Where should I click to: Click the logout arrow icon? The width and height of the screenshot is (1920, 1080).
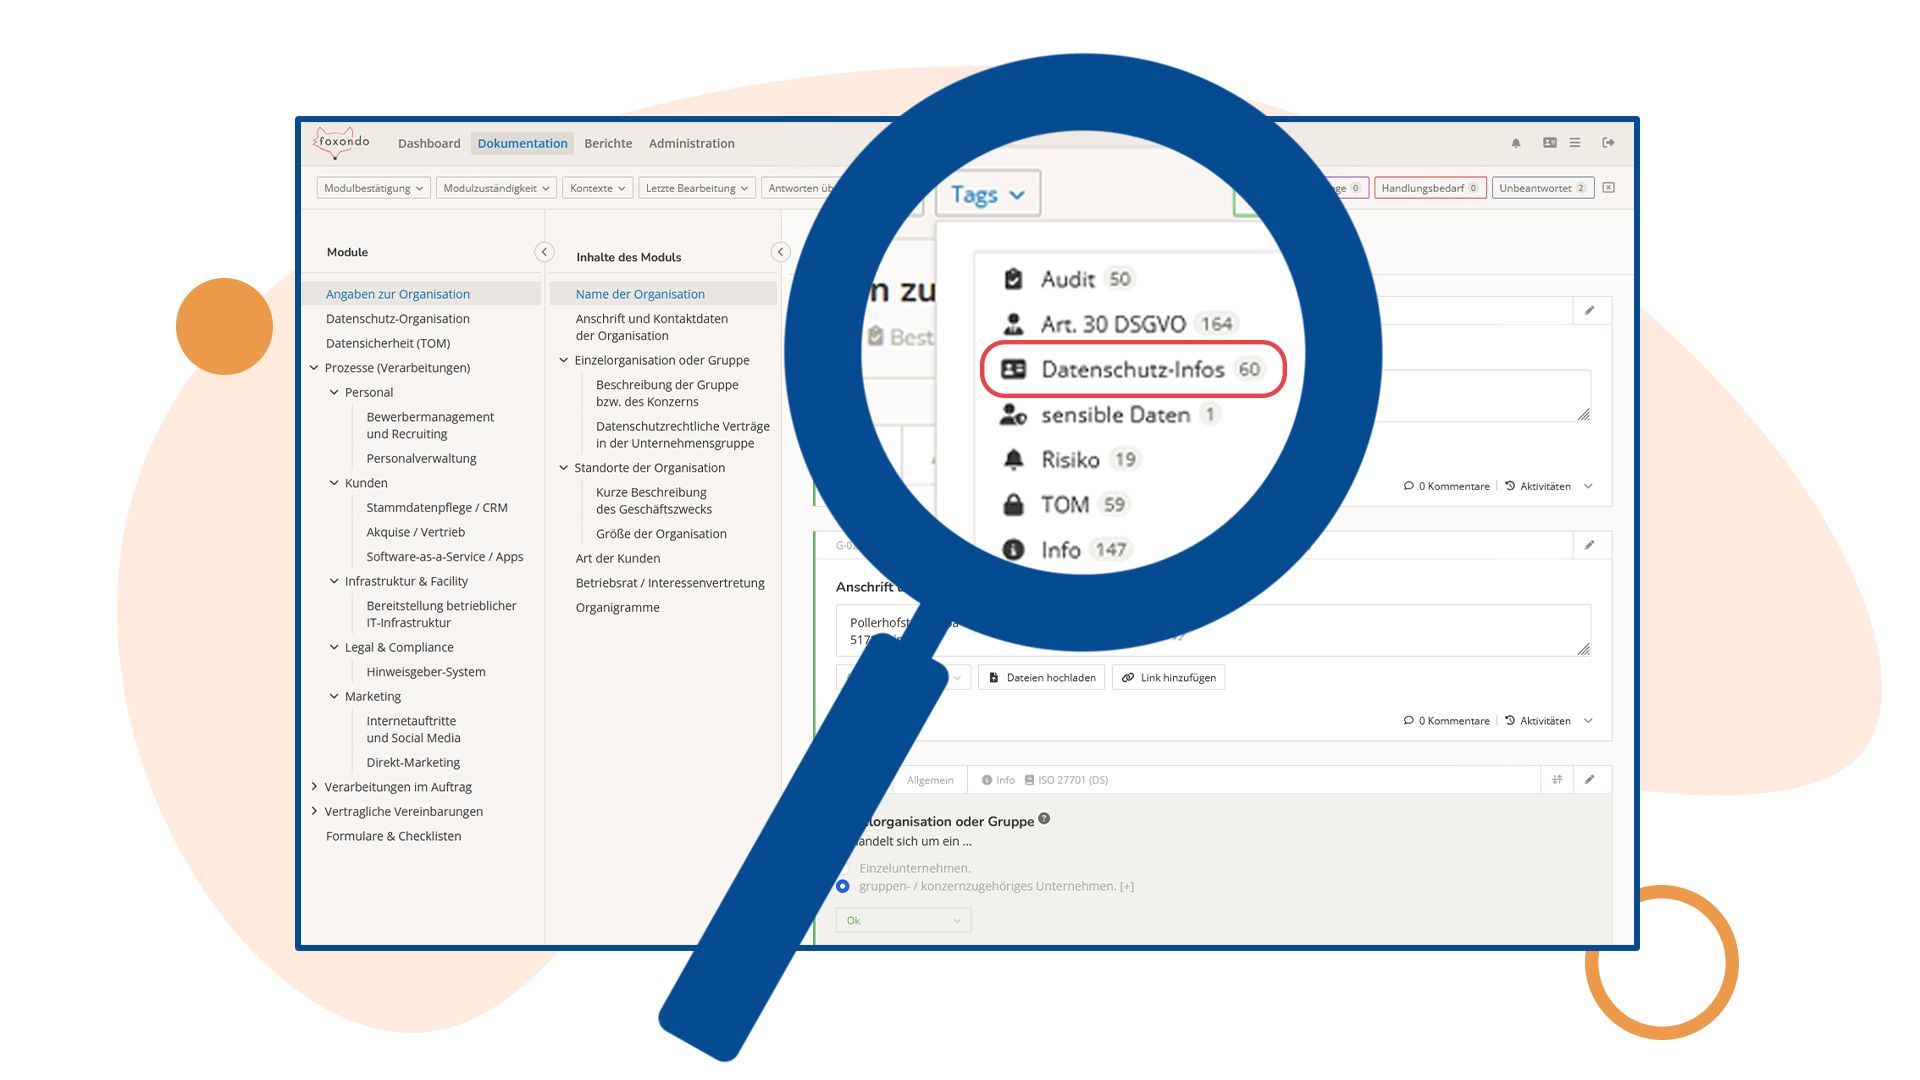[x=1608, y=143]
